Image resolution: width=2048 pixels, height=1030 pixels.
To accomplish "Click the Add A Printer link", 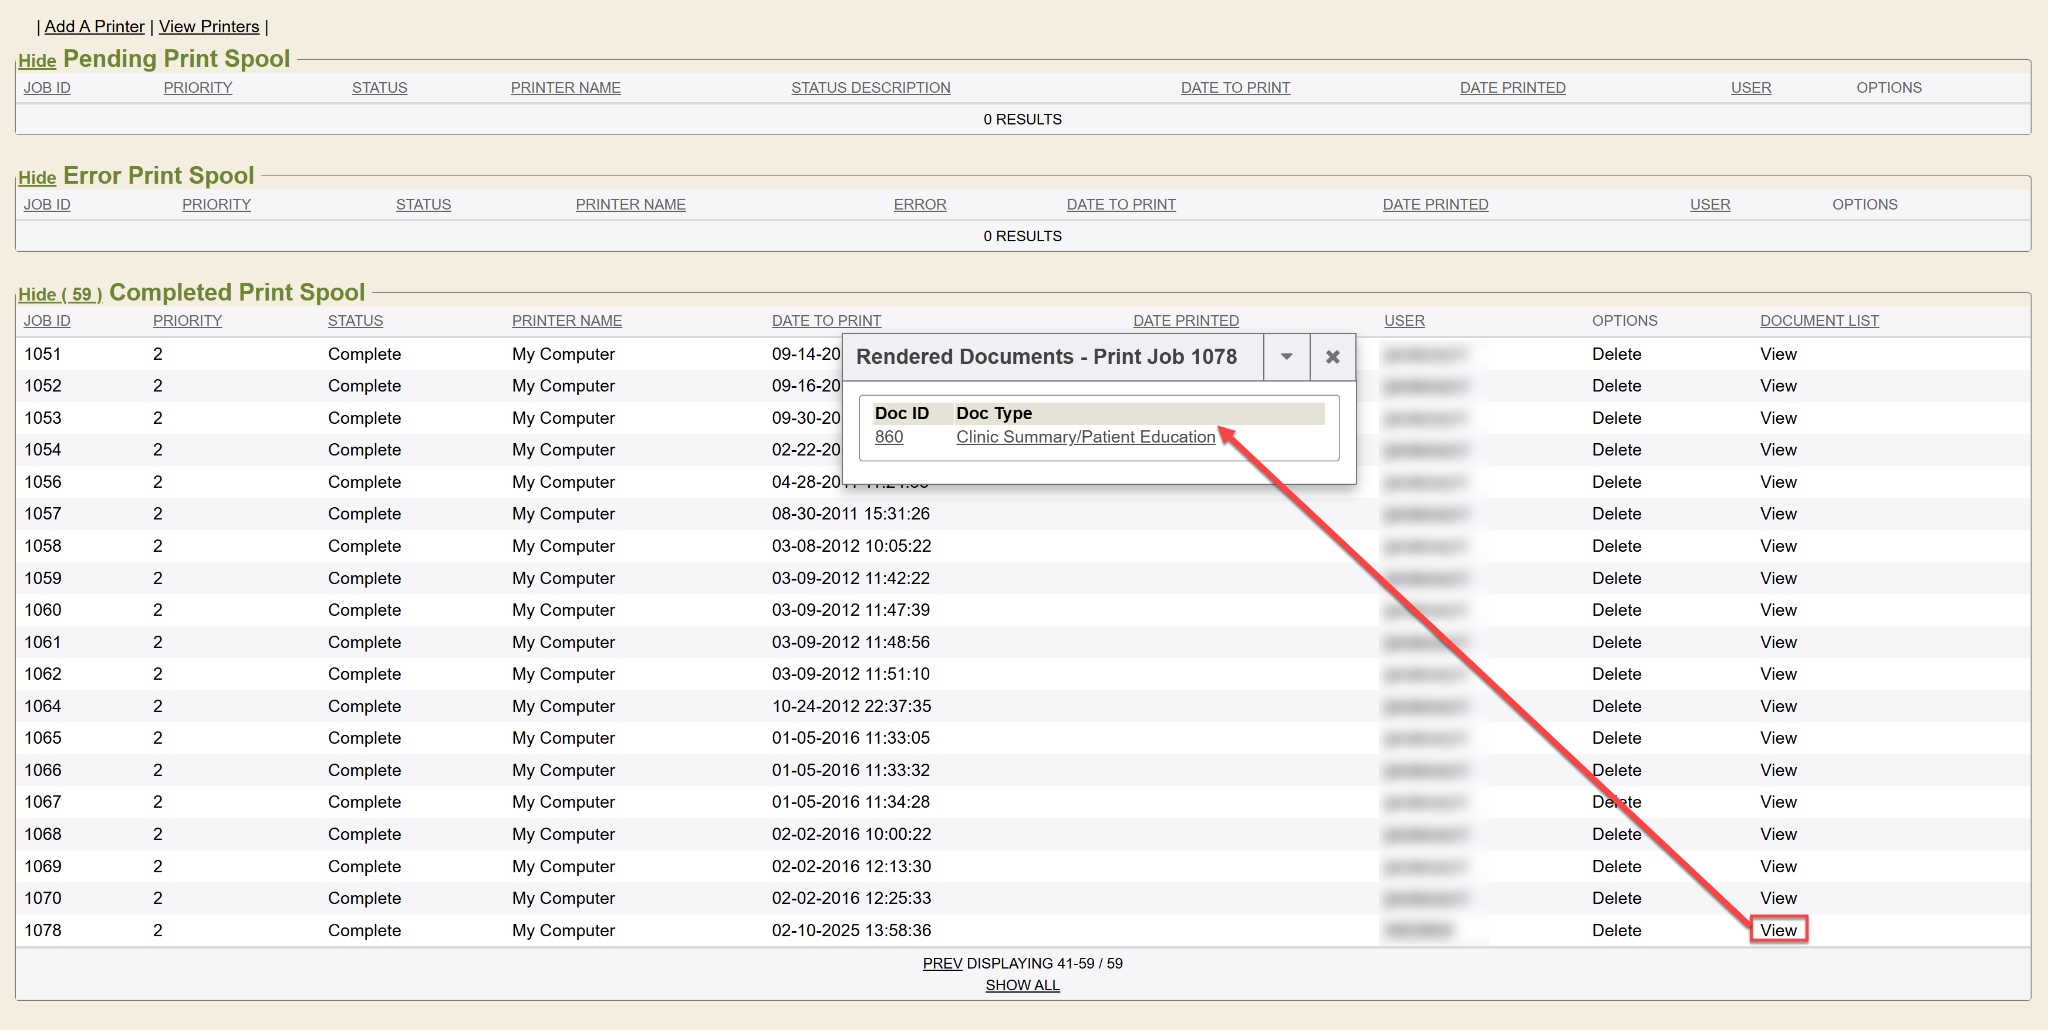I will pyautogui.click(x=94, y=27).
